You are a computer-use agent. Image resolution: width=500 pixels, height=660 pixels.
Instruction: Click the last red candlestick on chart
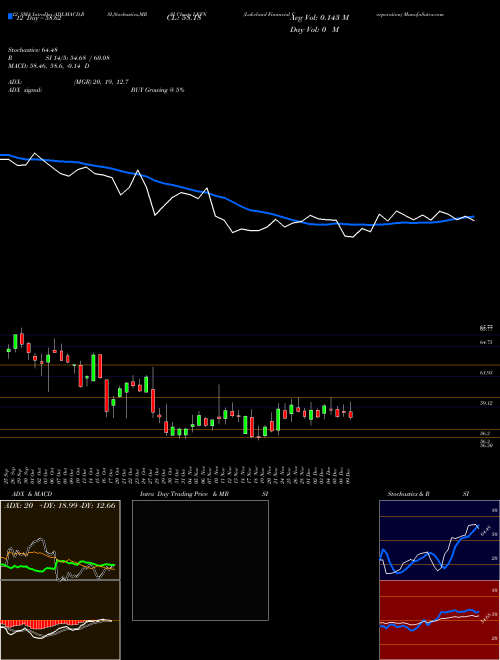[x=351, y=414]
